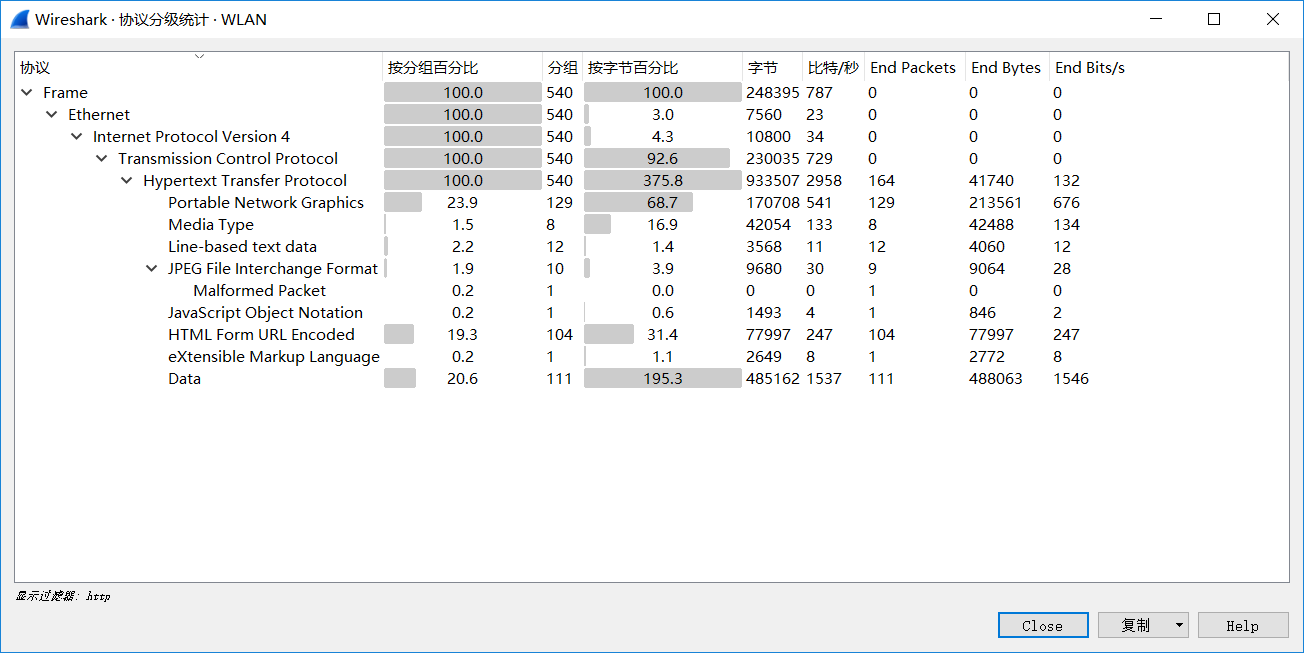Click the 20.6 packet percentage cell
Image resolution: width=1304 pixels, height=653 pixels.
(x=463, y=378)
